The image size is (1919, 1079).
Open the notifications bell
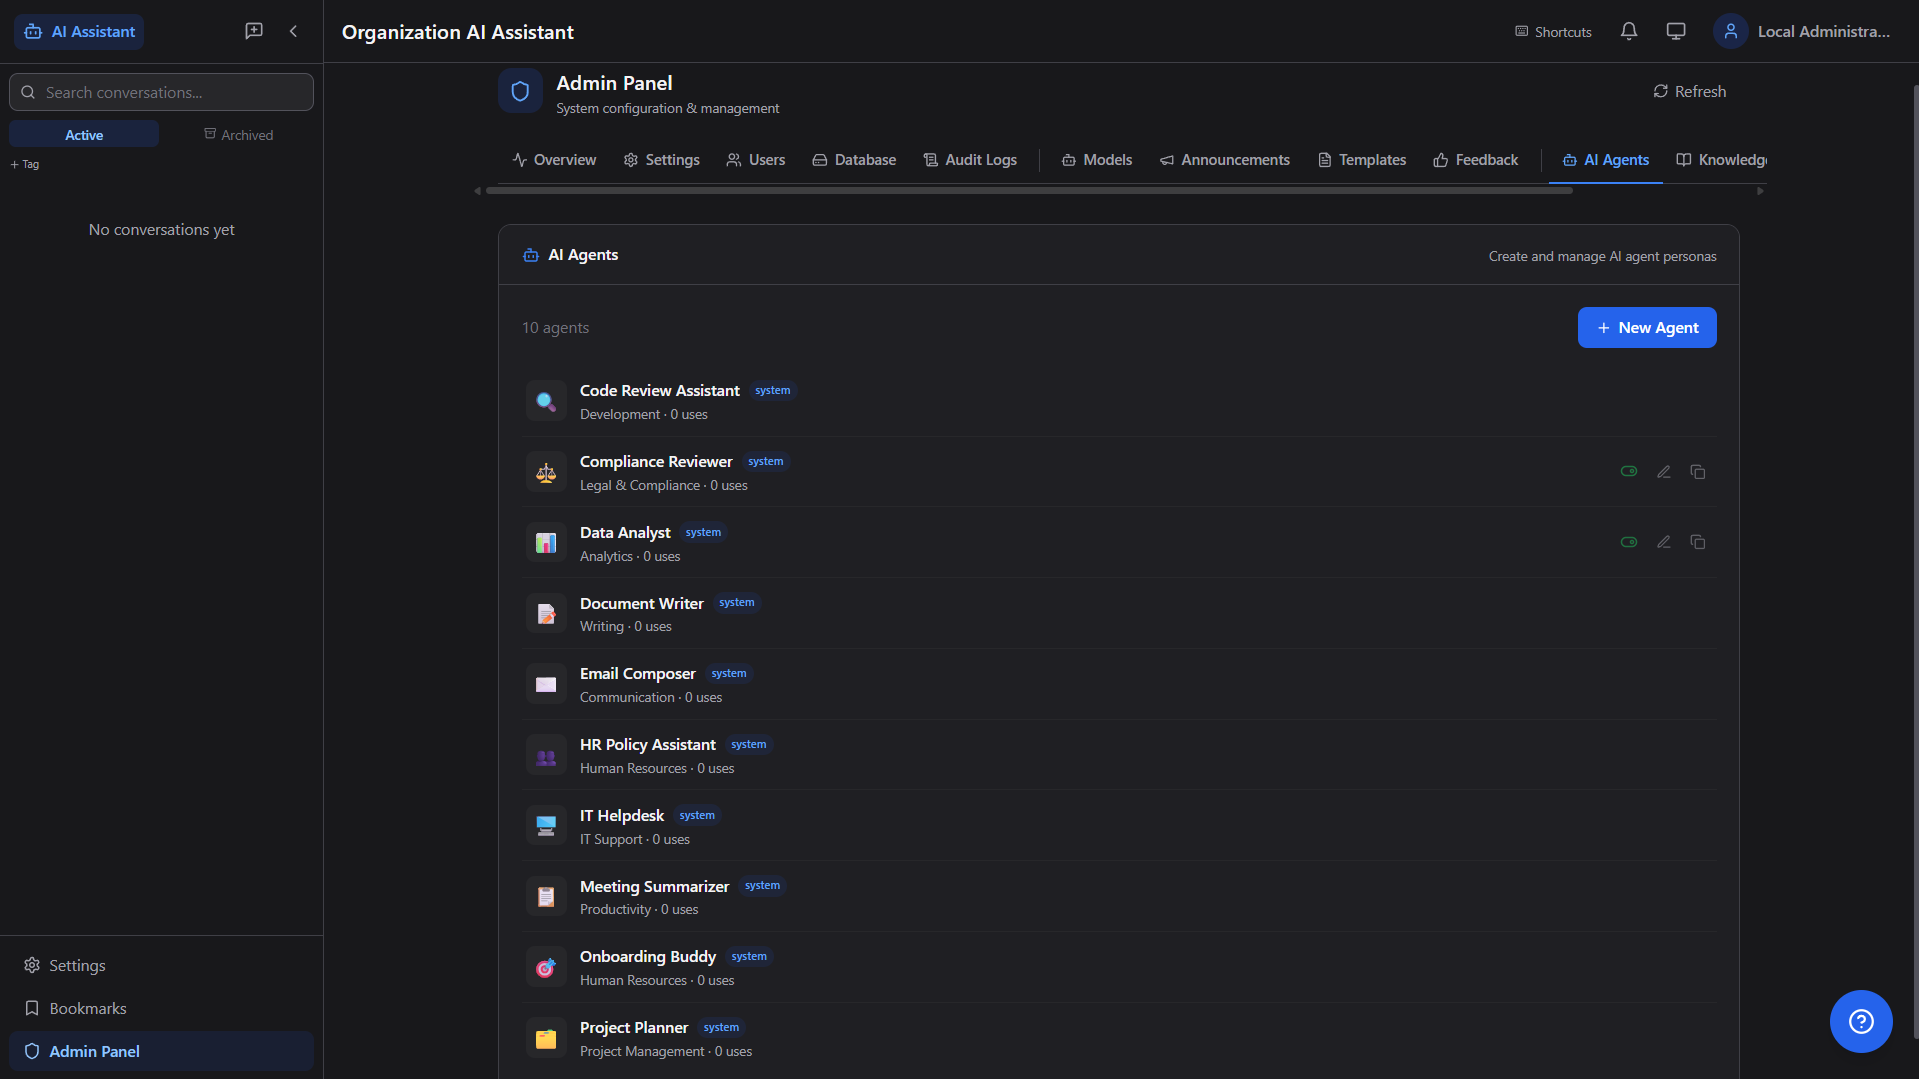(x=1628, y=31)
